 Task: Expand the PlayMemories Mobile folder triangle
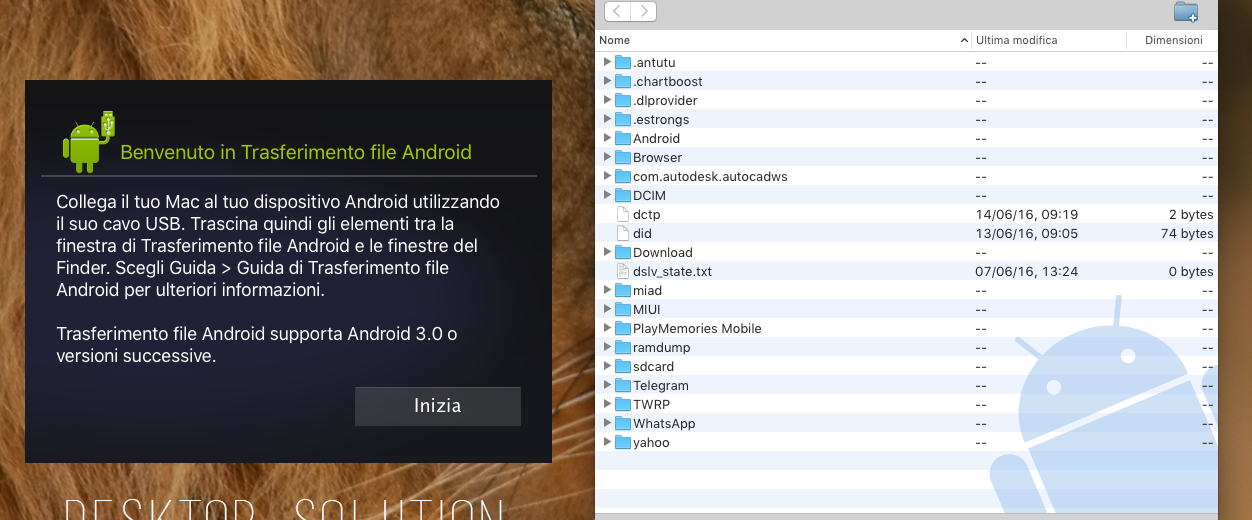[x=607, y=328]
